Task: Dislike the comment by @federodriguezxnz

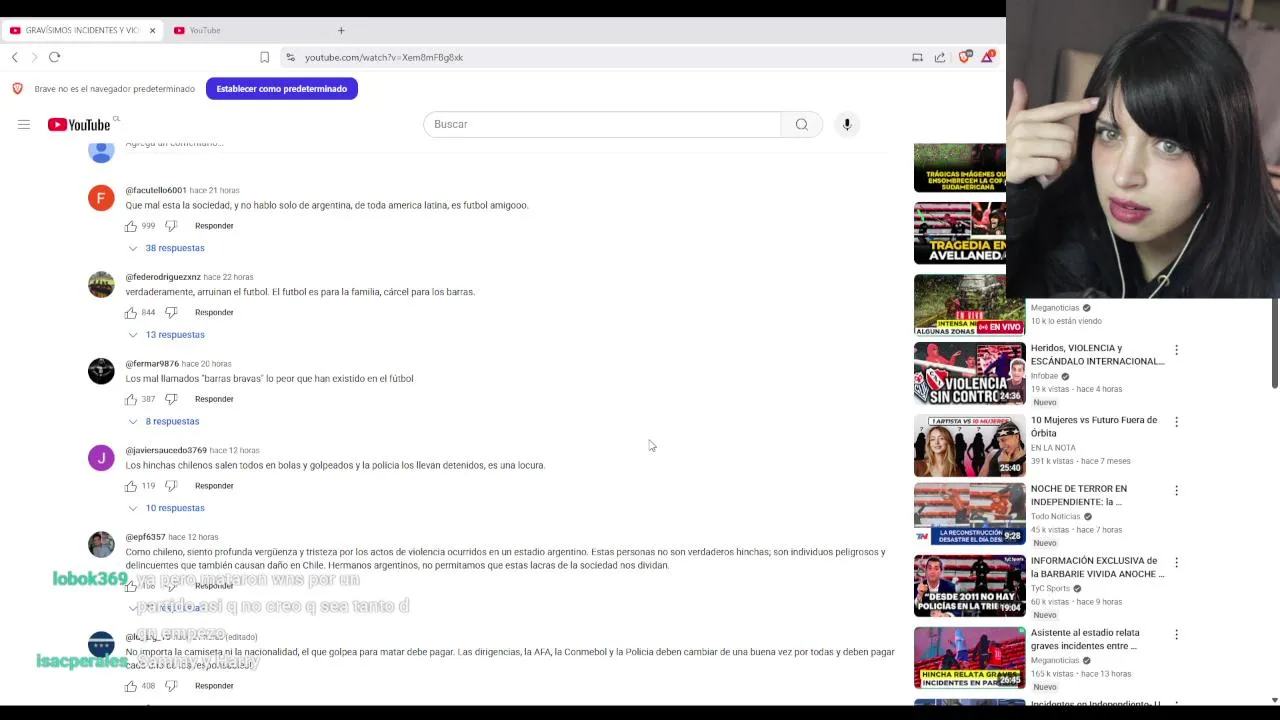Action: (x=171, y=312)
